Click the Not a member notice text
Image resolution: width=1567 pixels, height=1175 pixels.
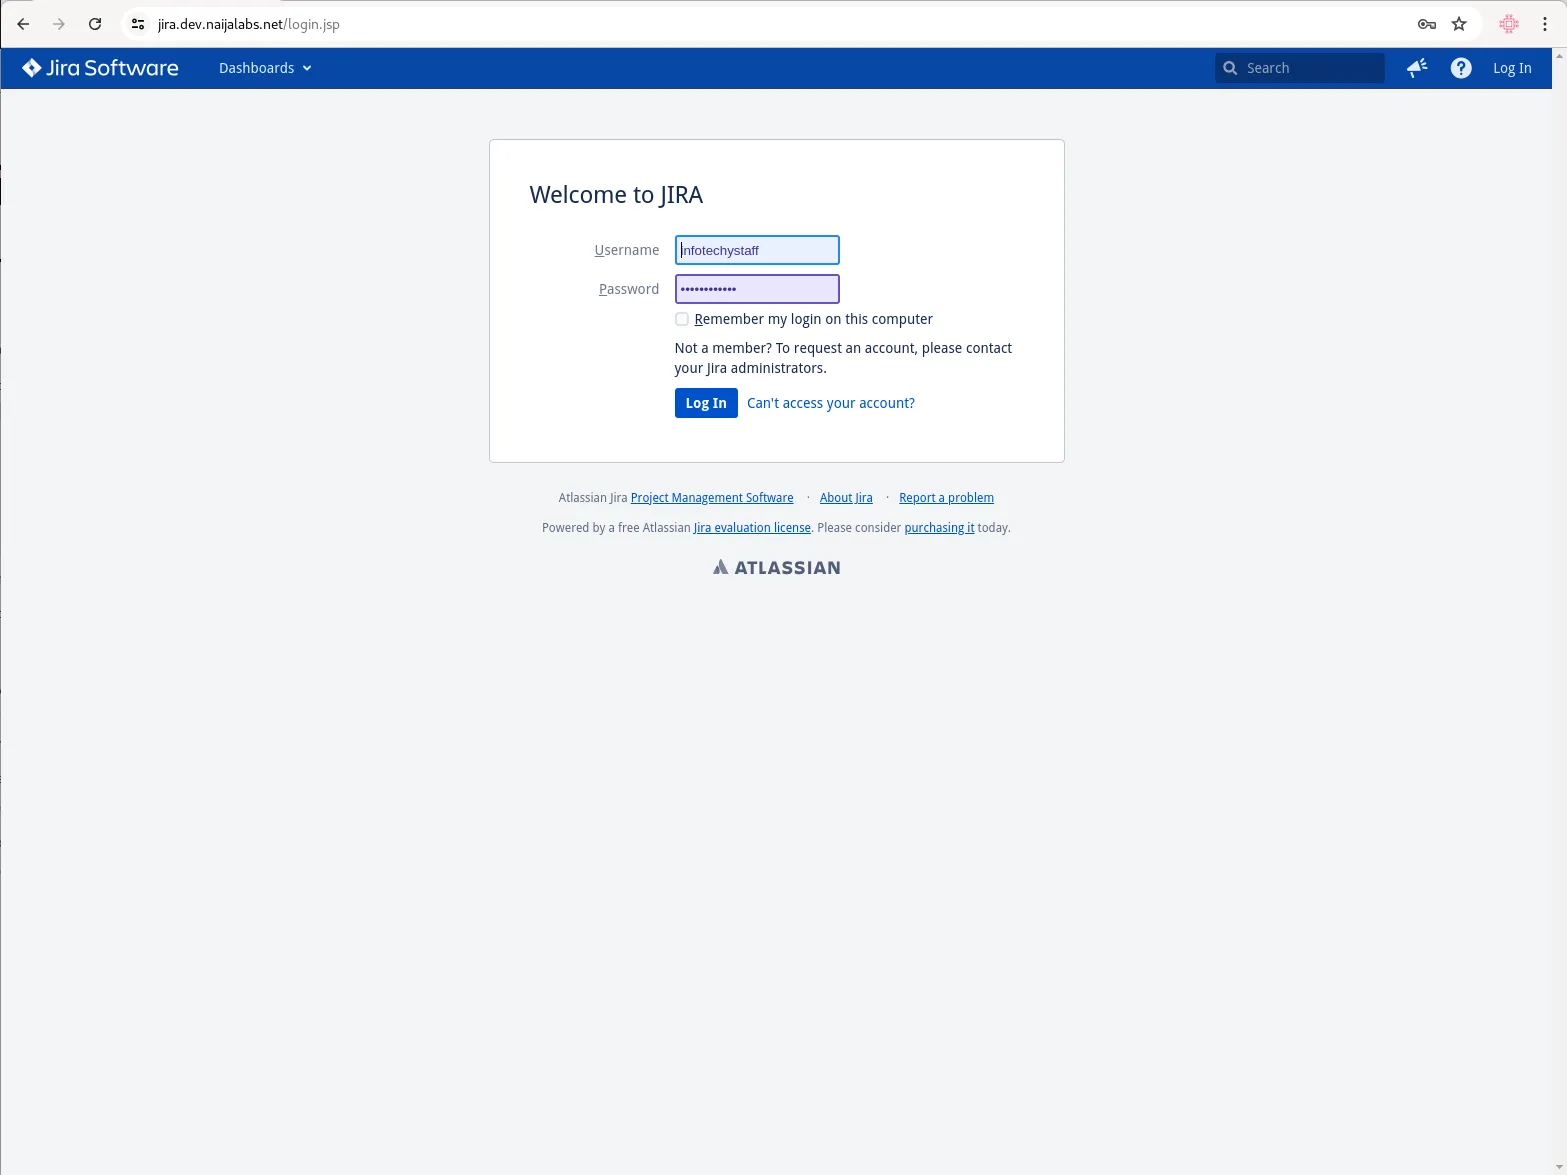(843, 358)
